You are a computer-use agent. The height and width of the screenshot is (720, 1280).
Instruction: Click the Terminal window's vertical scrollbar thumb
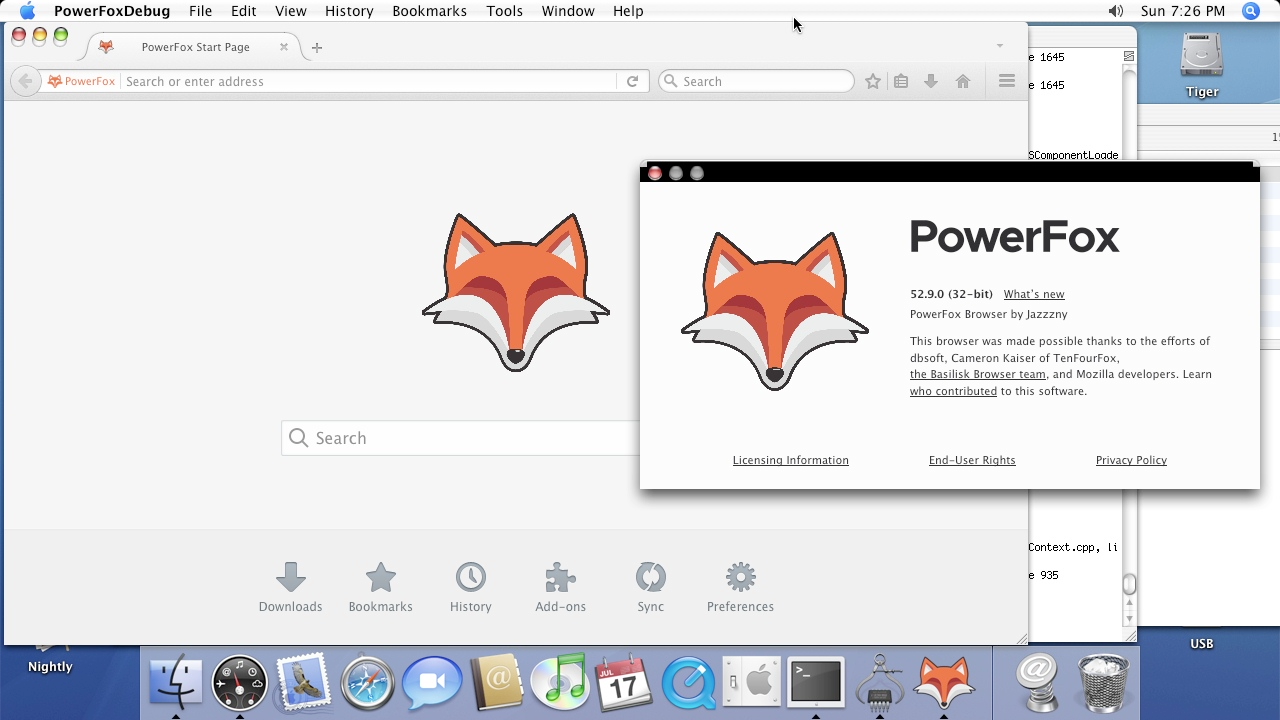[x=1129, y=584]
